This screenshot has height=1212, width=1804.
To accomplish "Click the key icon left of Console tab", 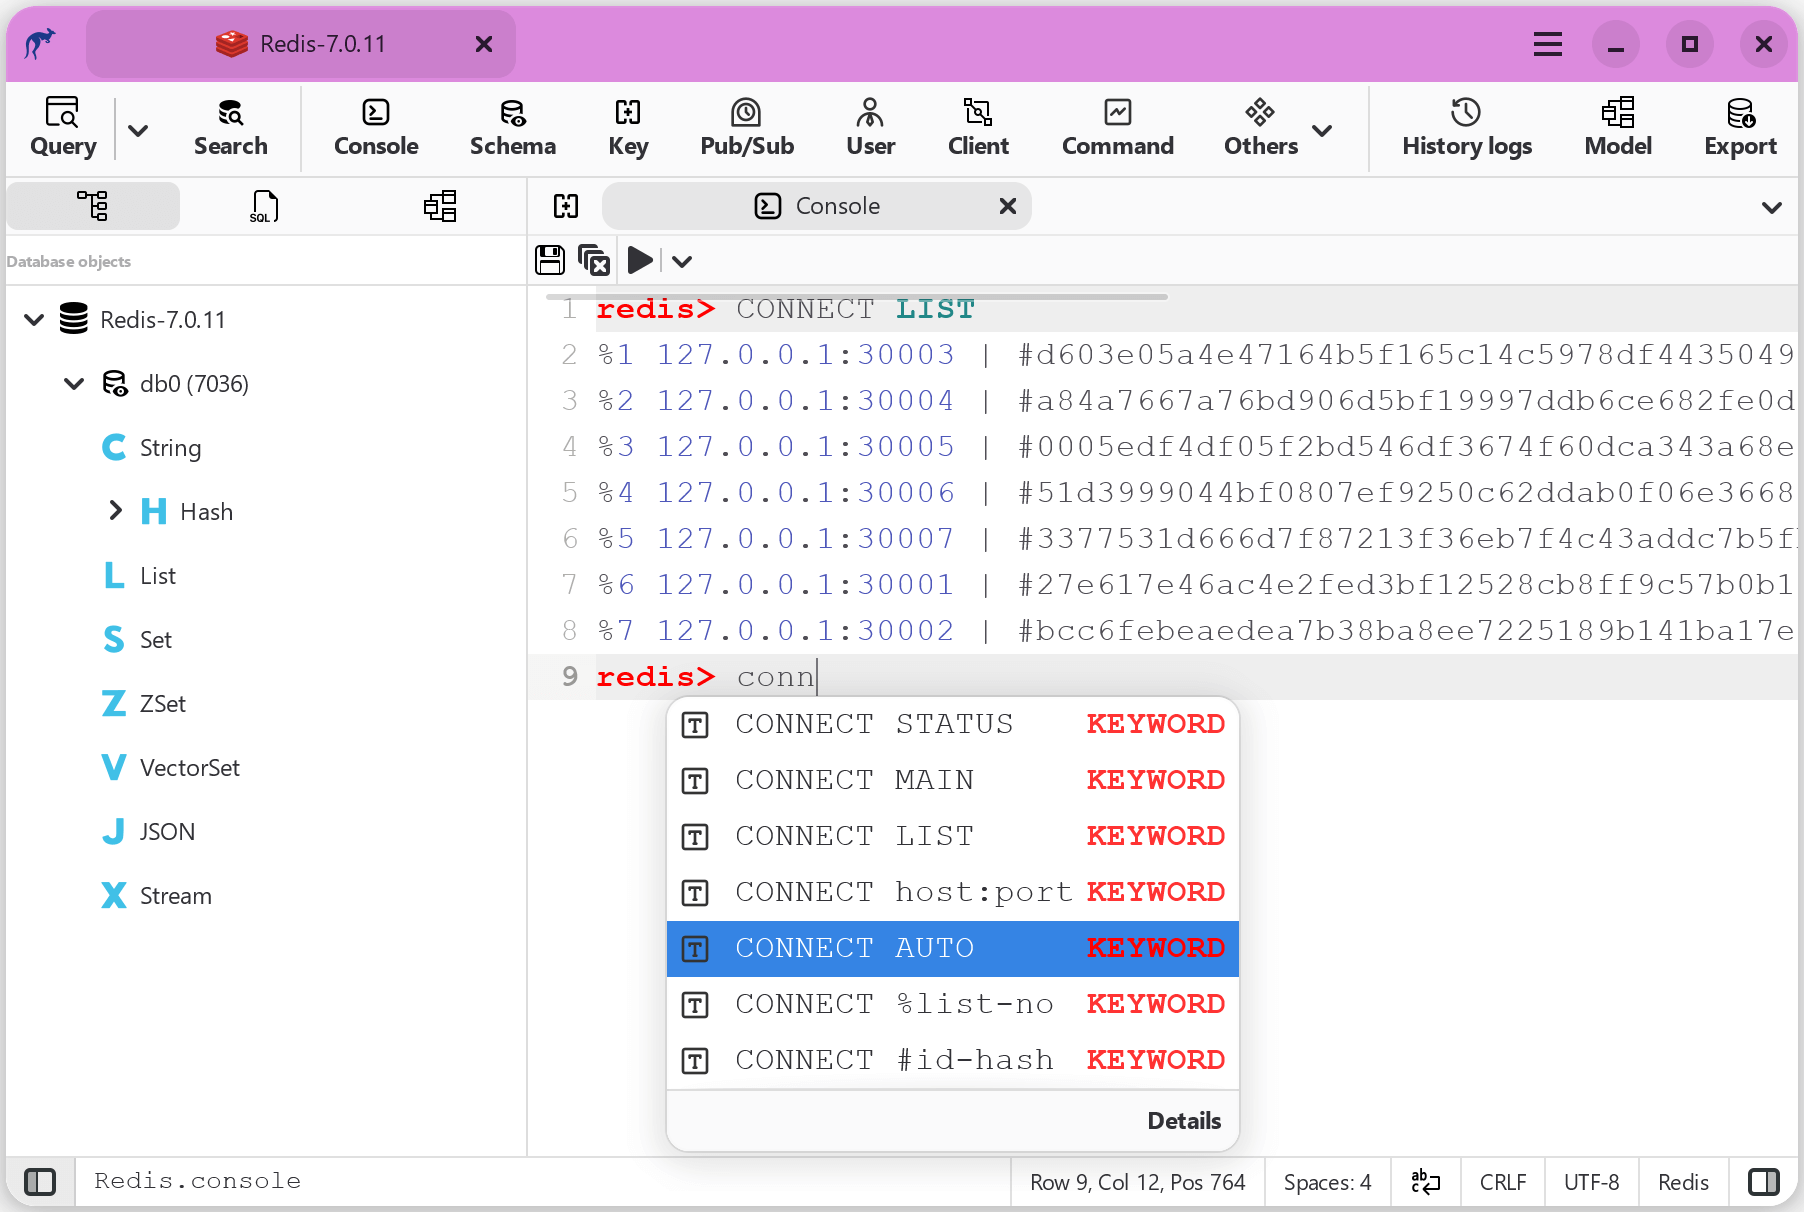I will tap(566, 206).
